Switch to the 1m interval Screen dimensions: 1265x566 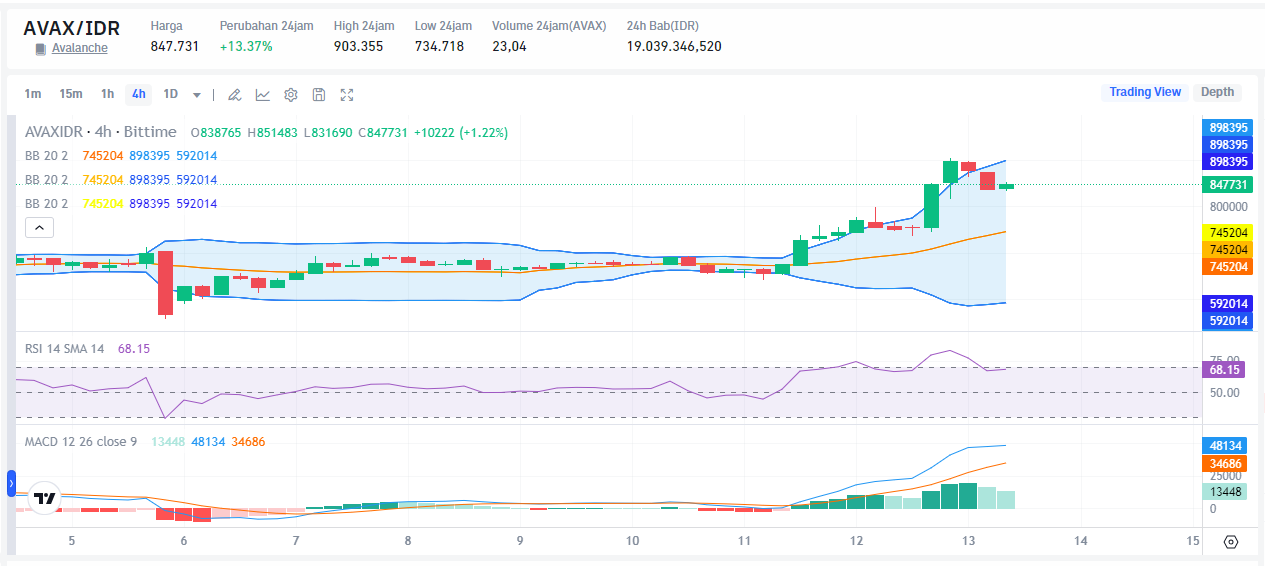pos(33,94)
